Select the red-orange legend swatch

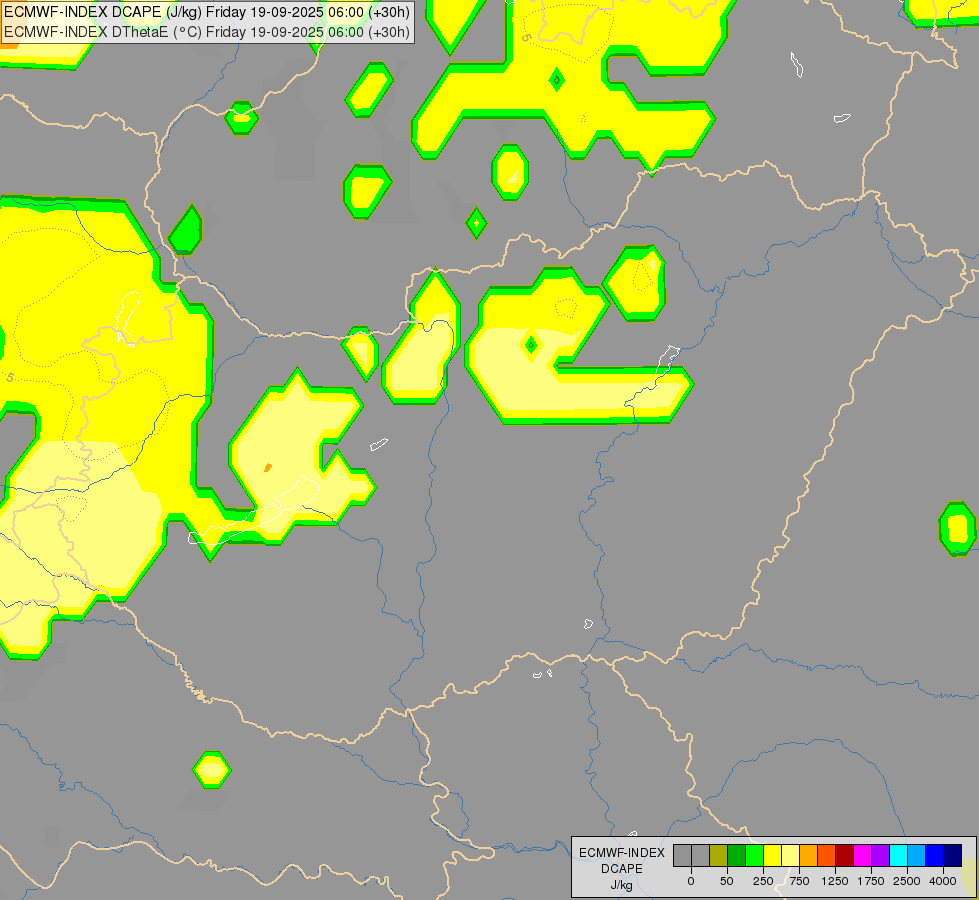827,855
